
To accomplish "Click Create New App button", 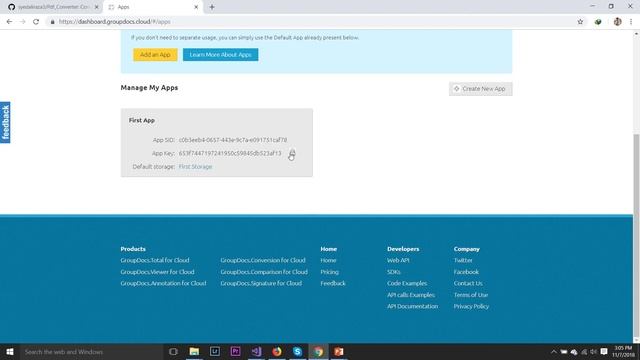I will click(480, 89).
